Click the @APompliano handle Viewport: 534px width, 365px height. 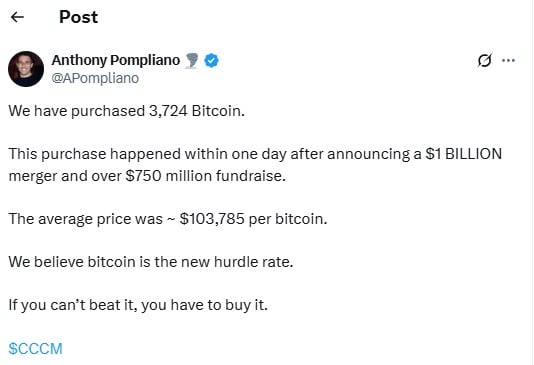click(x=95, y=78)
